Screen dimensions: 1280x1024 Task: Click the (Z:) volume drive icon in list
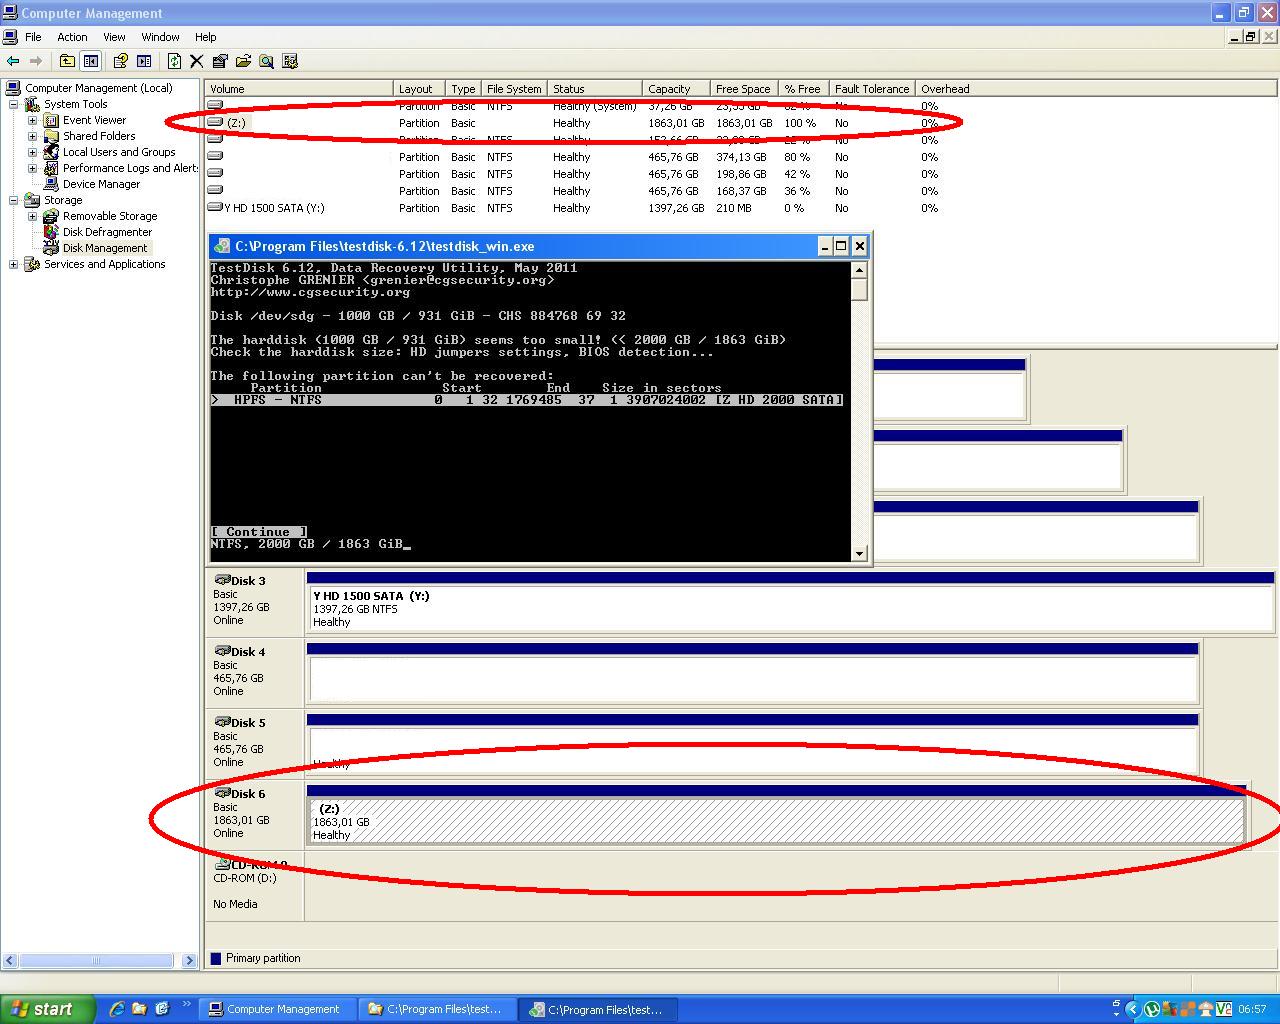click(215, 122)
